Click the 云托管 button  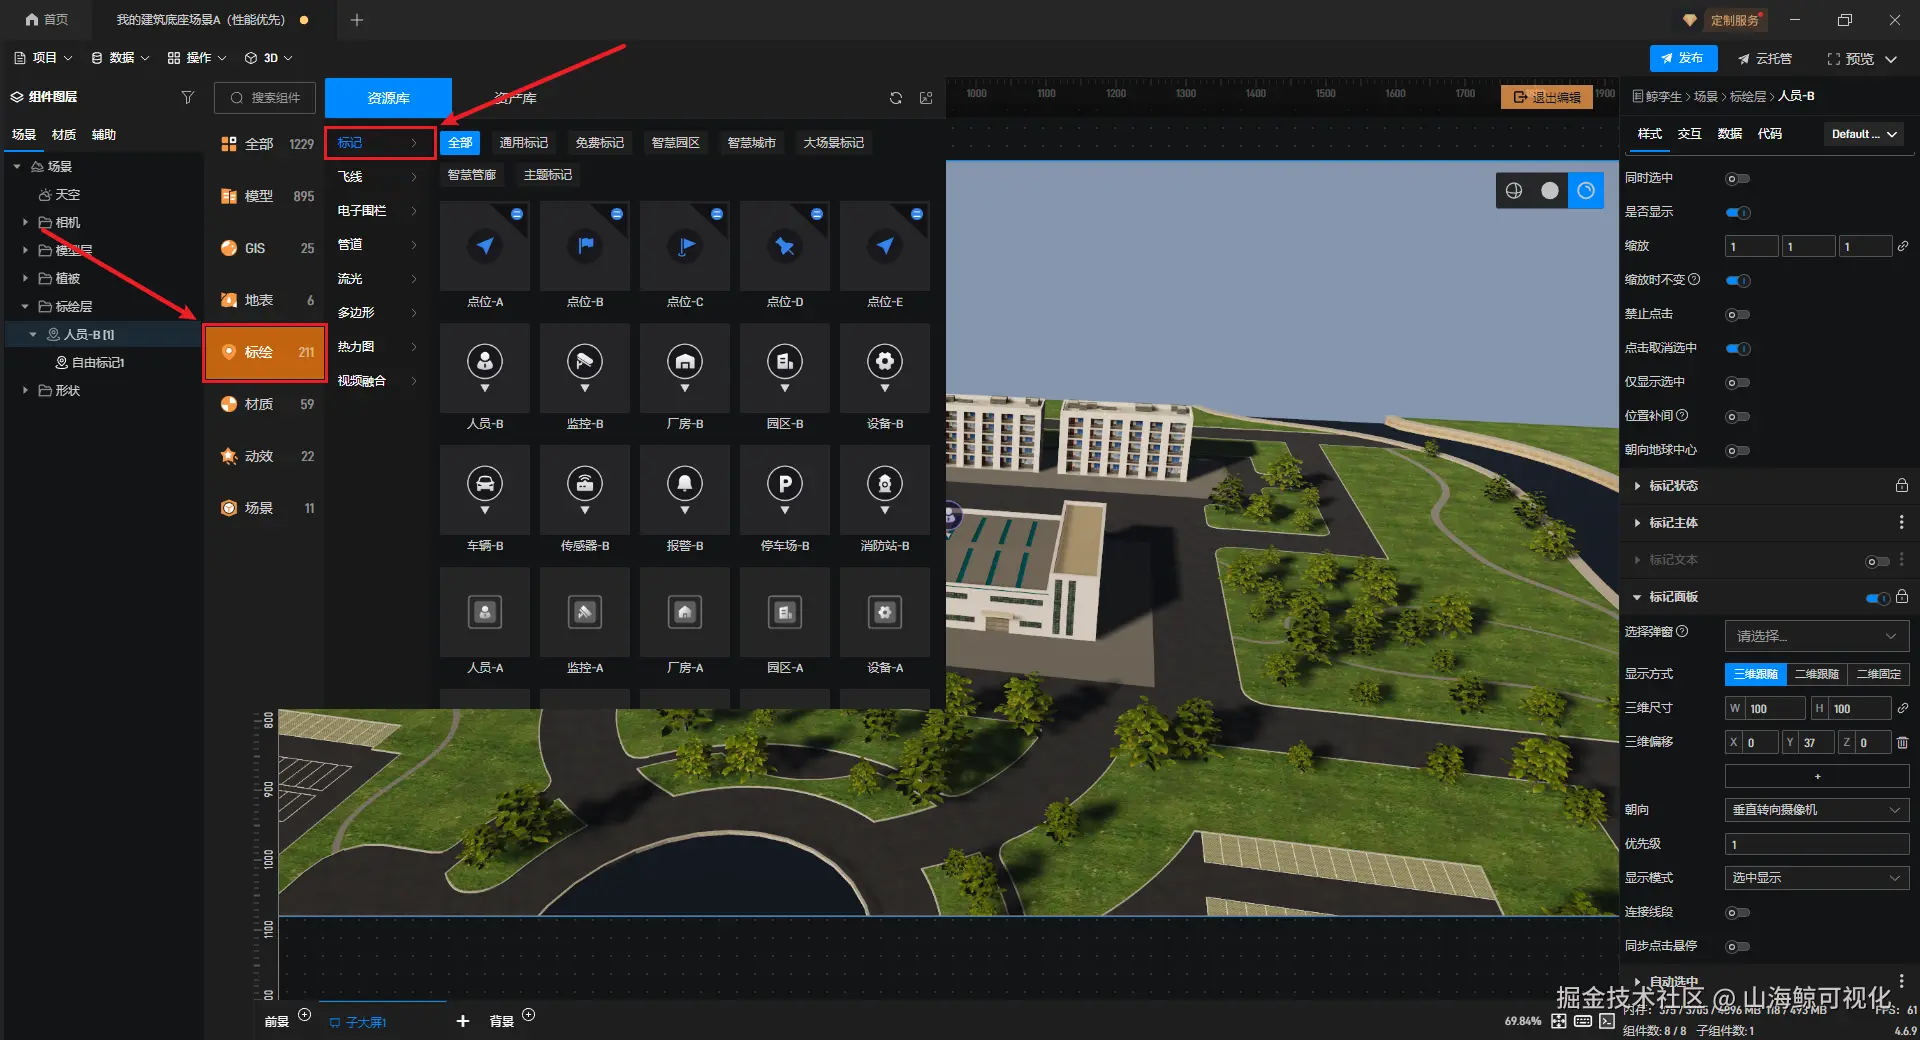coord(1765,59)
